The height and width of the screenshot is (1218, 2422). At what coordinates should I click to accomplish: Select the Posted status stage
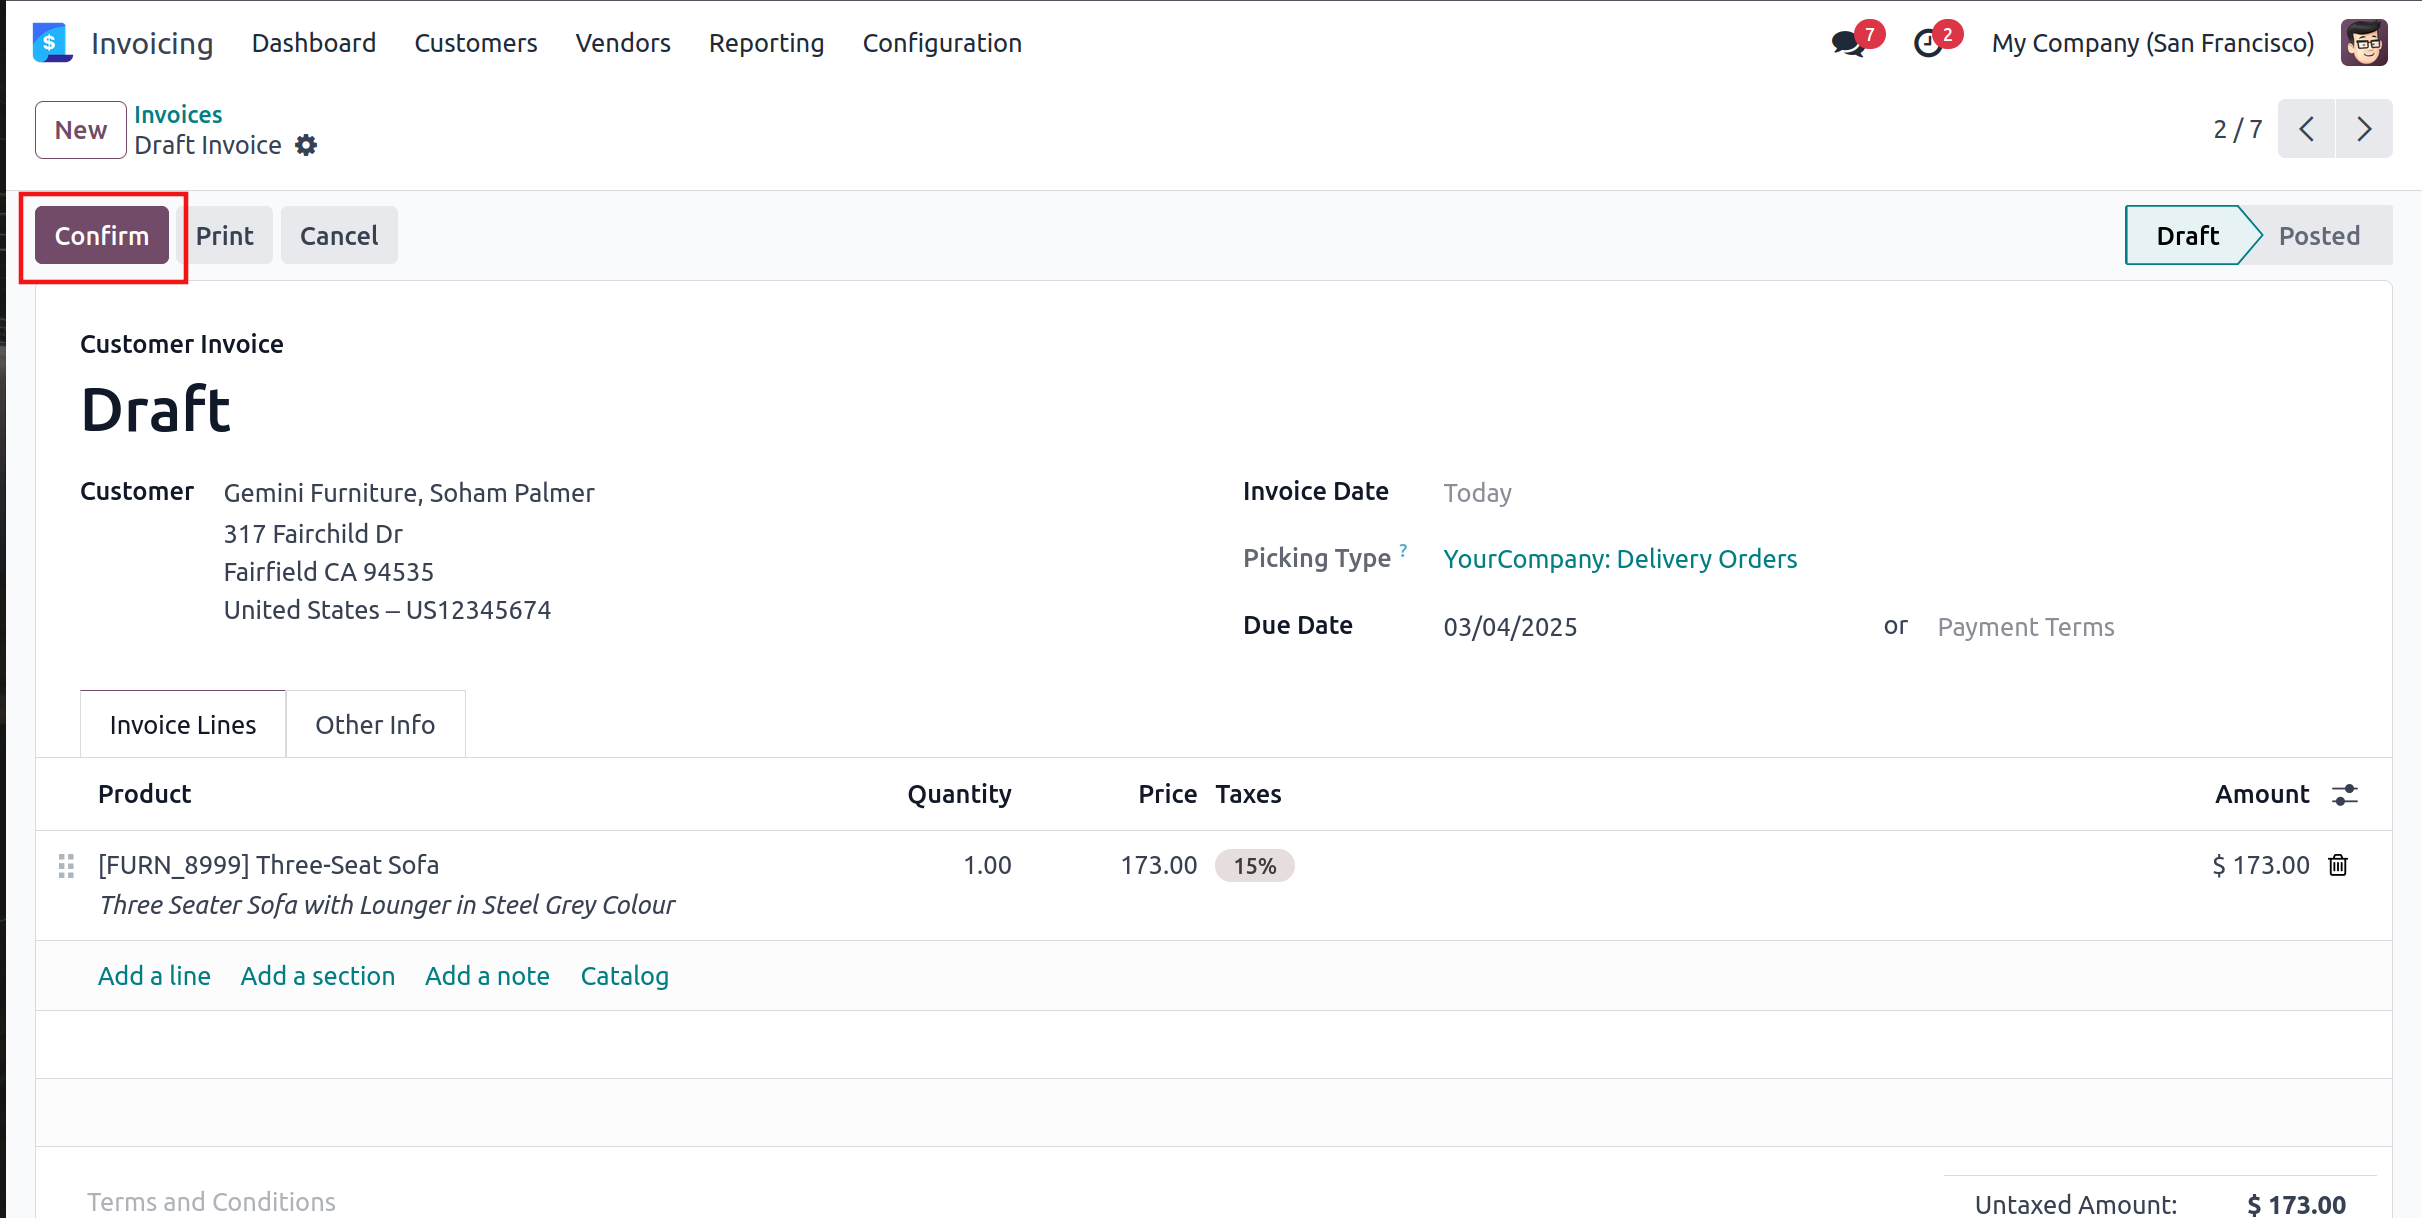[x=2318, y=236]
